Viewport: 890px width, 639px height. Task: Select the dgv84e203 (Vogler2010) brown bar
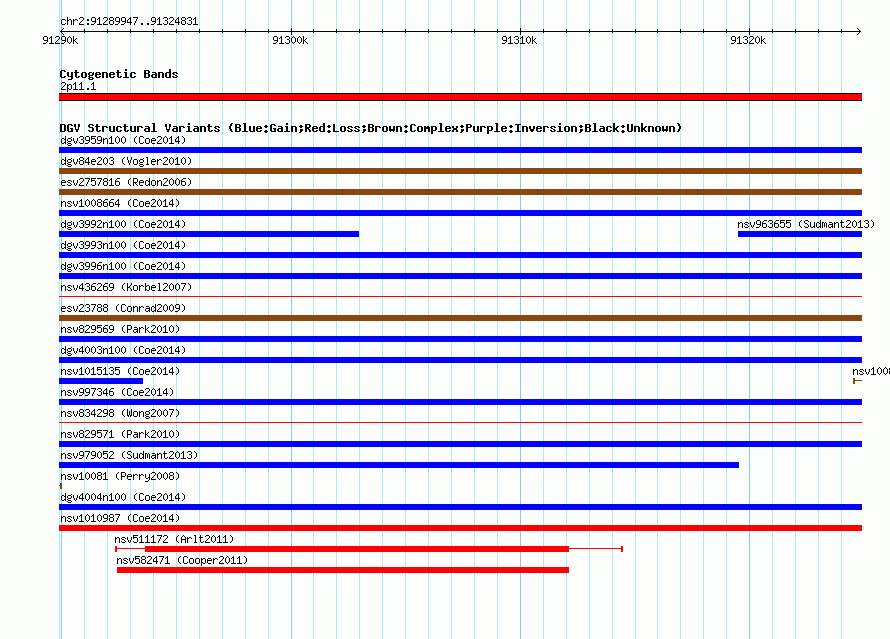460,171
